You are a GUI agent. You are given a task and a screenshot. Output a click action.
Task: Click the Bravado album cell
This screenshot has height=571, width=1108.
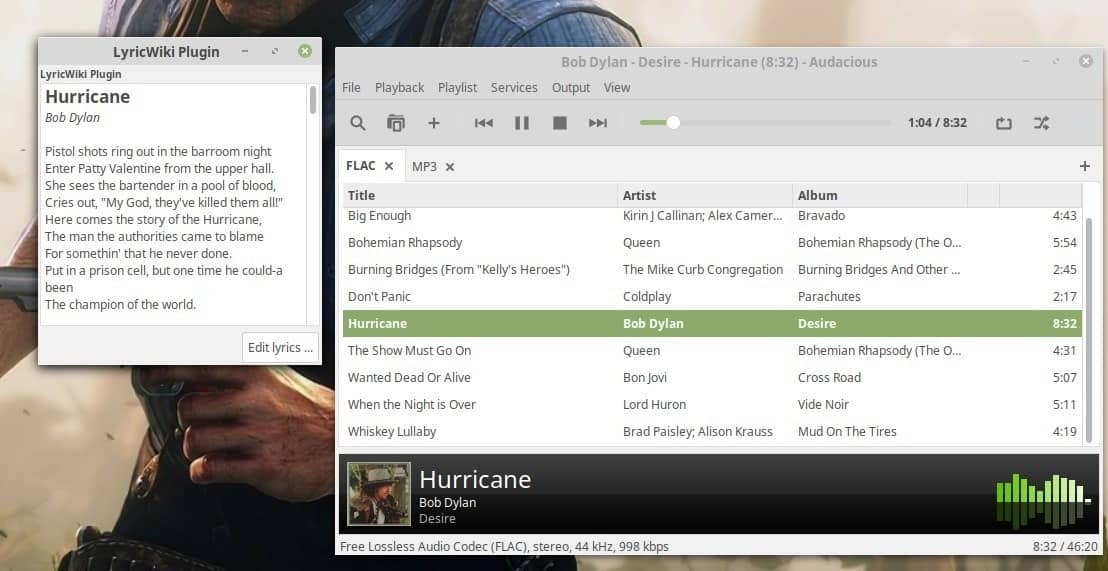point(821,216)
